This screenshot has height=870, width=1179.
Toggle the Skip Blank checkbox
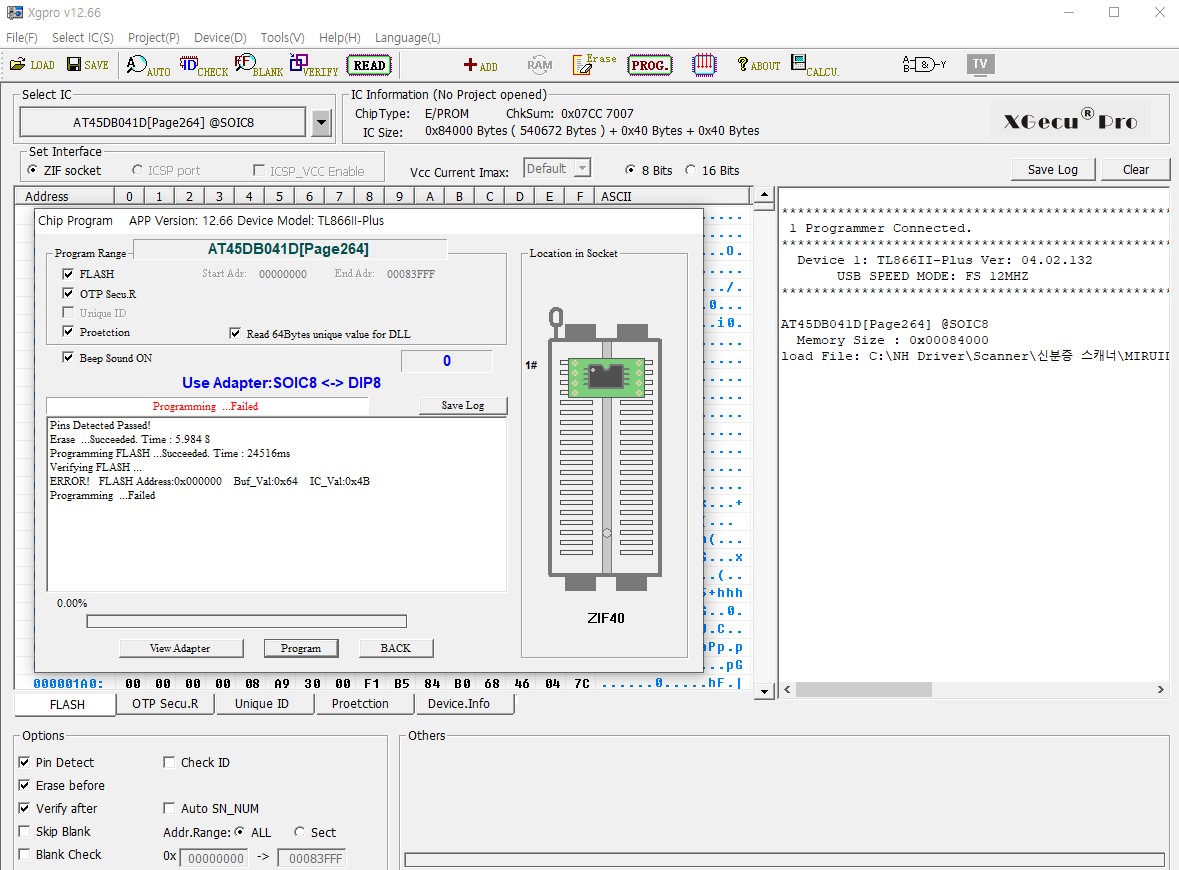click(x=25, y=832)
